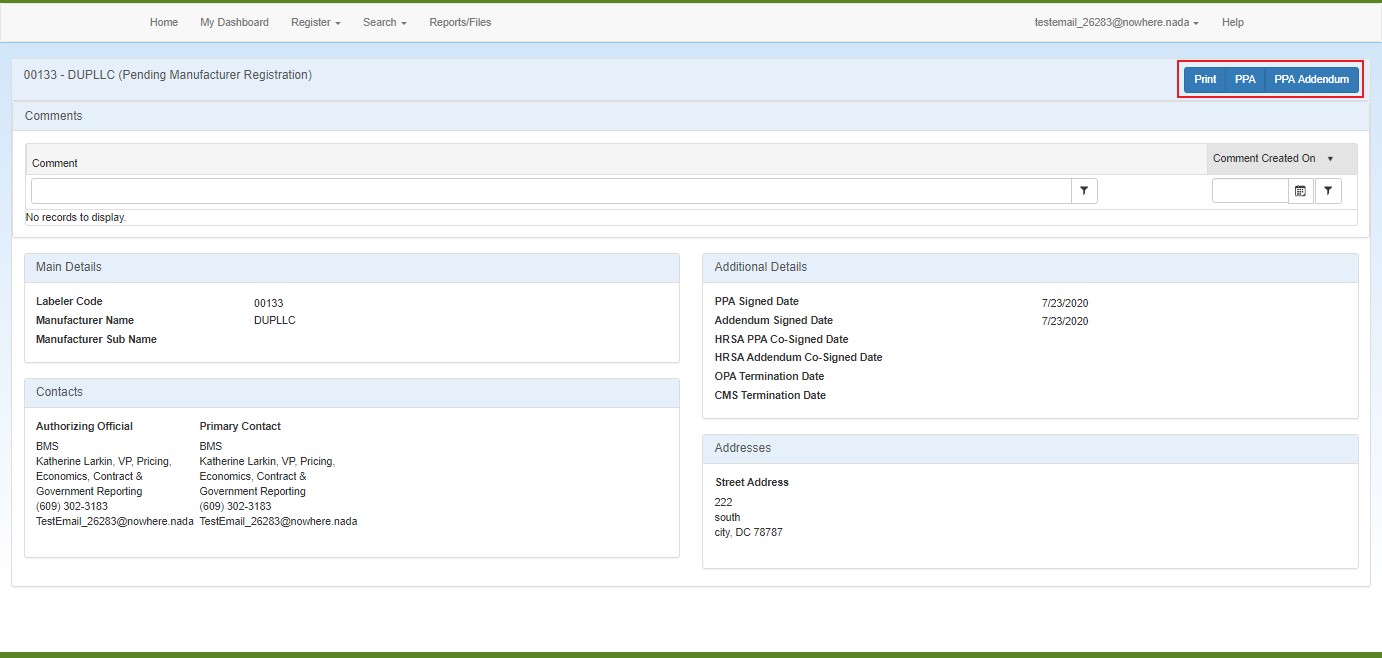This screenshot has width=1382, height=658.
Task: Sort by Comment Created On arrow
Action: click(x=1330, y=159)
